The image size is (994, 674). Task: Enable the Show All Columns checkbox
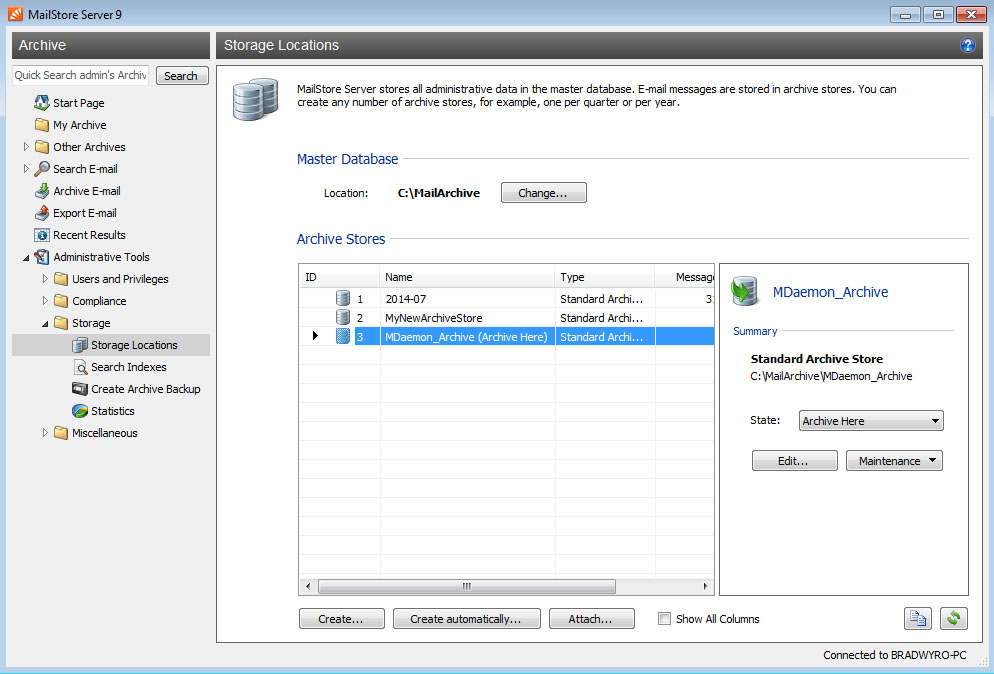pos(664,619)
